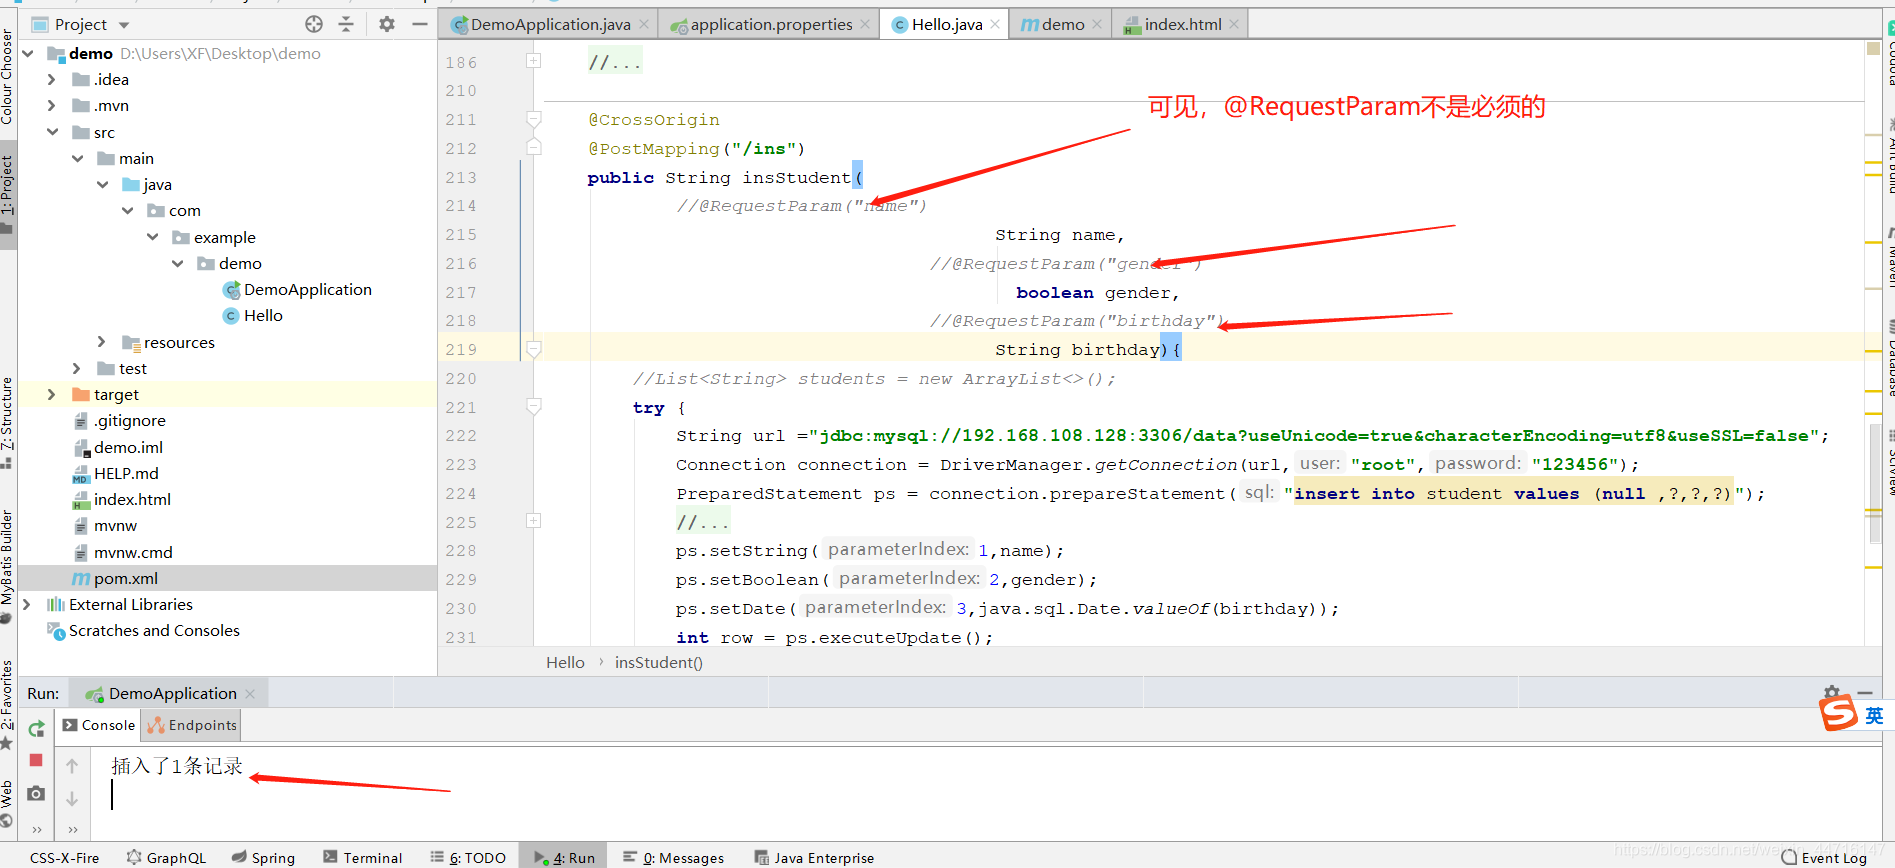Open Colour Chooser side panel
Viewport: 1895px width, 868px height.
click(x=8, y=77)
